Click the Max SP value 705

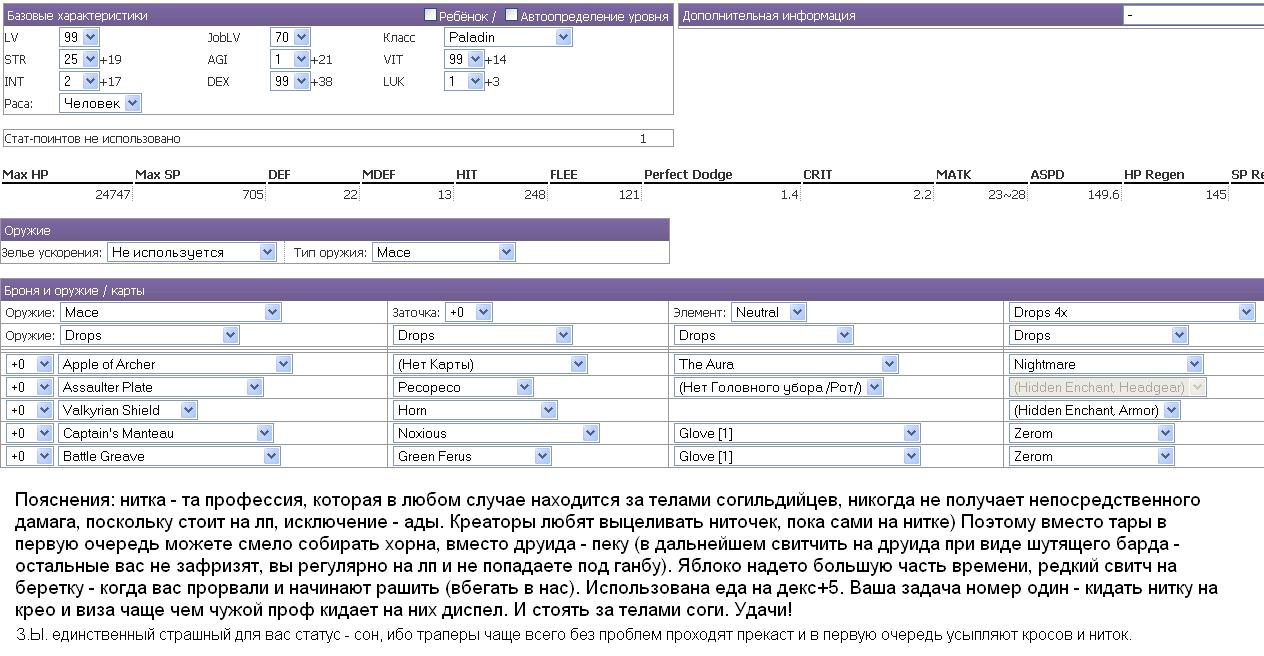coord(253,195)
